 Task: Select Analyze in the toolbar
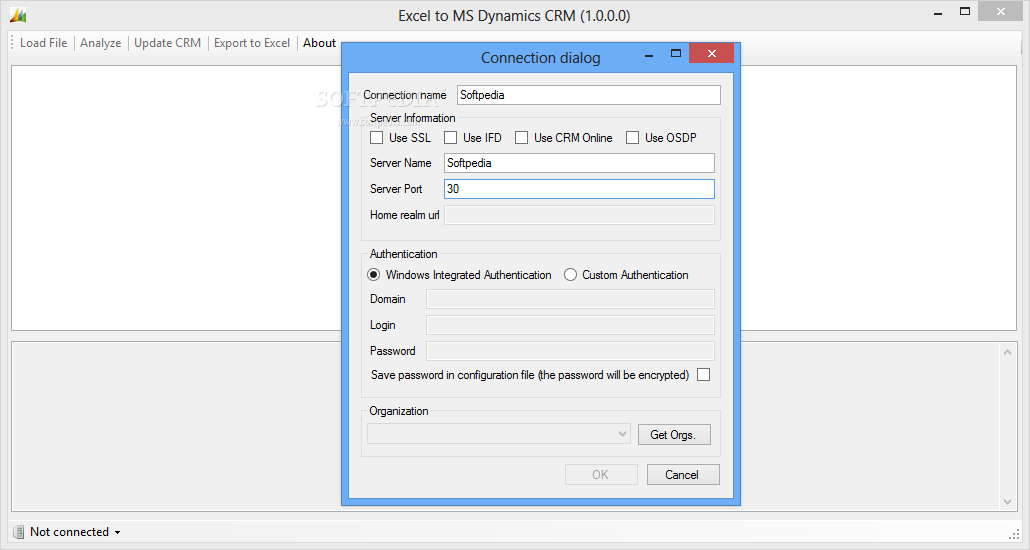[101, 43]
